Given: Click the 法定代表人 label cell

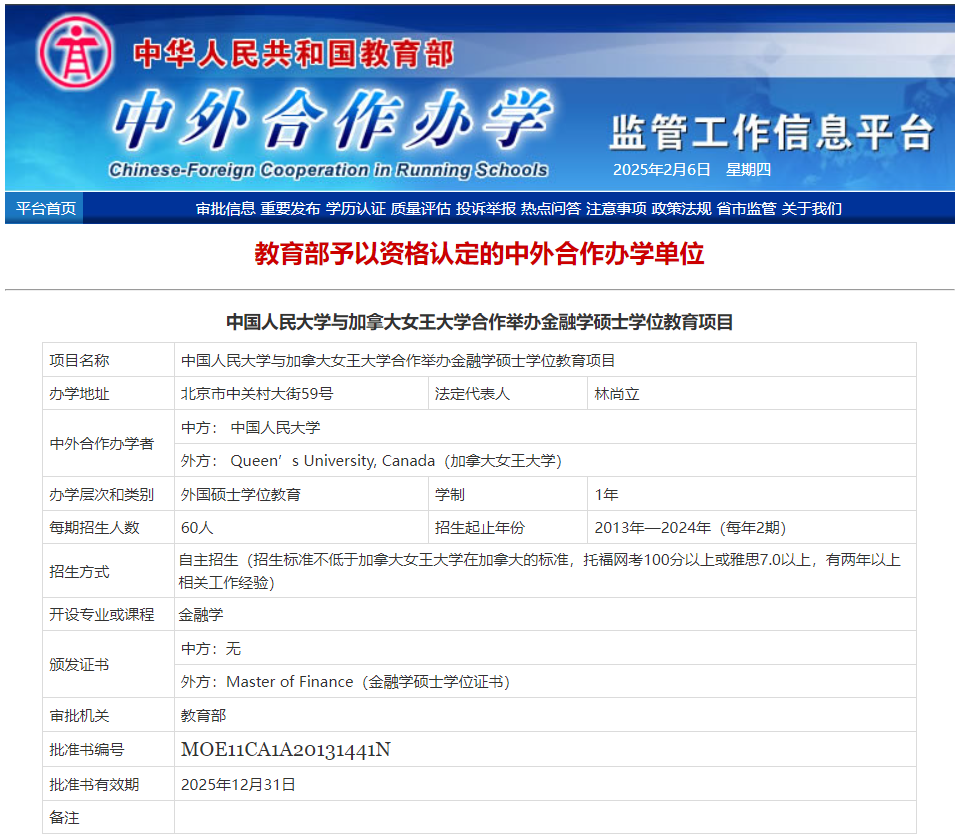Looking at the screenshot, I should [507, 393].
